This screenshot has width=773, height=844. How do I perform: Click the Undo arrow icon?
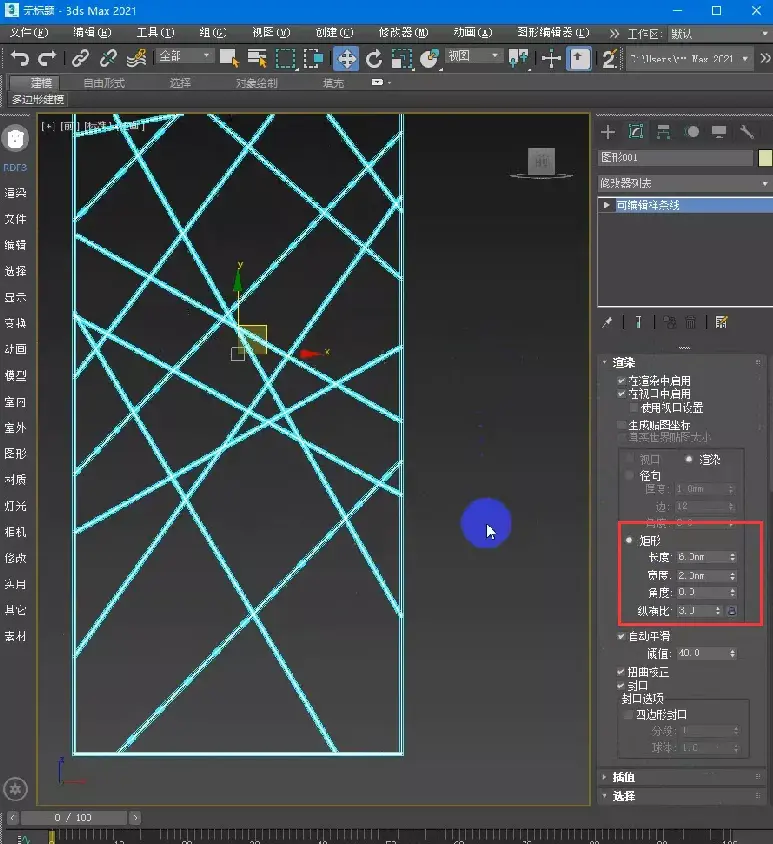(20, 58)
